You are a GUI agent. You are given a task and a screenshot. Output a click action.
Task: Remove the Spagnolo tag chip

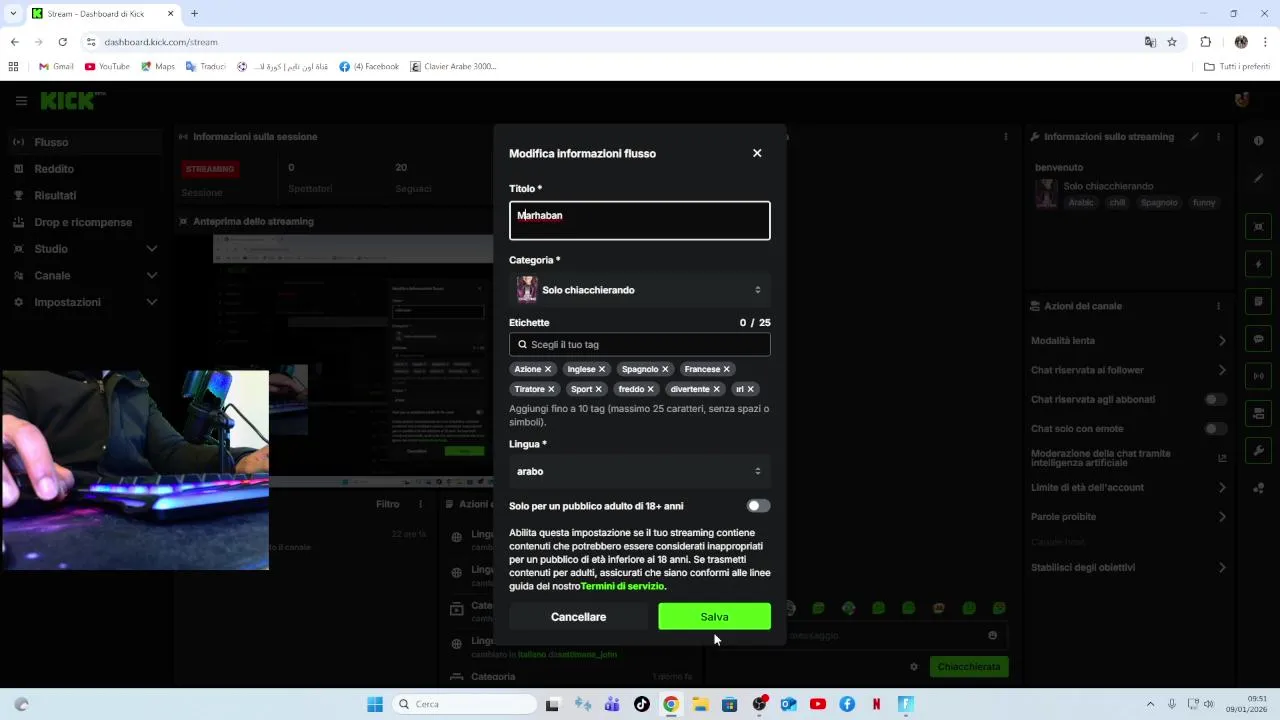coord(665,369)
